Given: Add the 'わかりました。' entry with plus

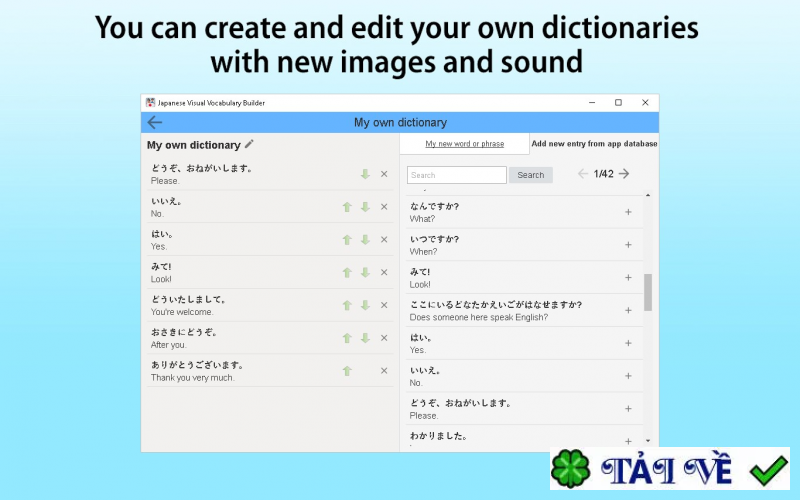Looking at the screenshot, I should 628,441.
